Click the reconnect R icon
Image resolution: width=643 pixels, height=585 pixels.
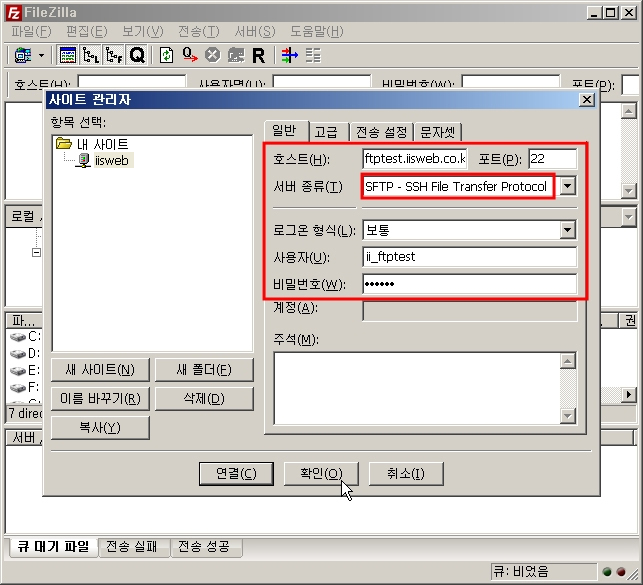(258, 55)
